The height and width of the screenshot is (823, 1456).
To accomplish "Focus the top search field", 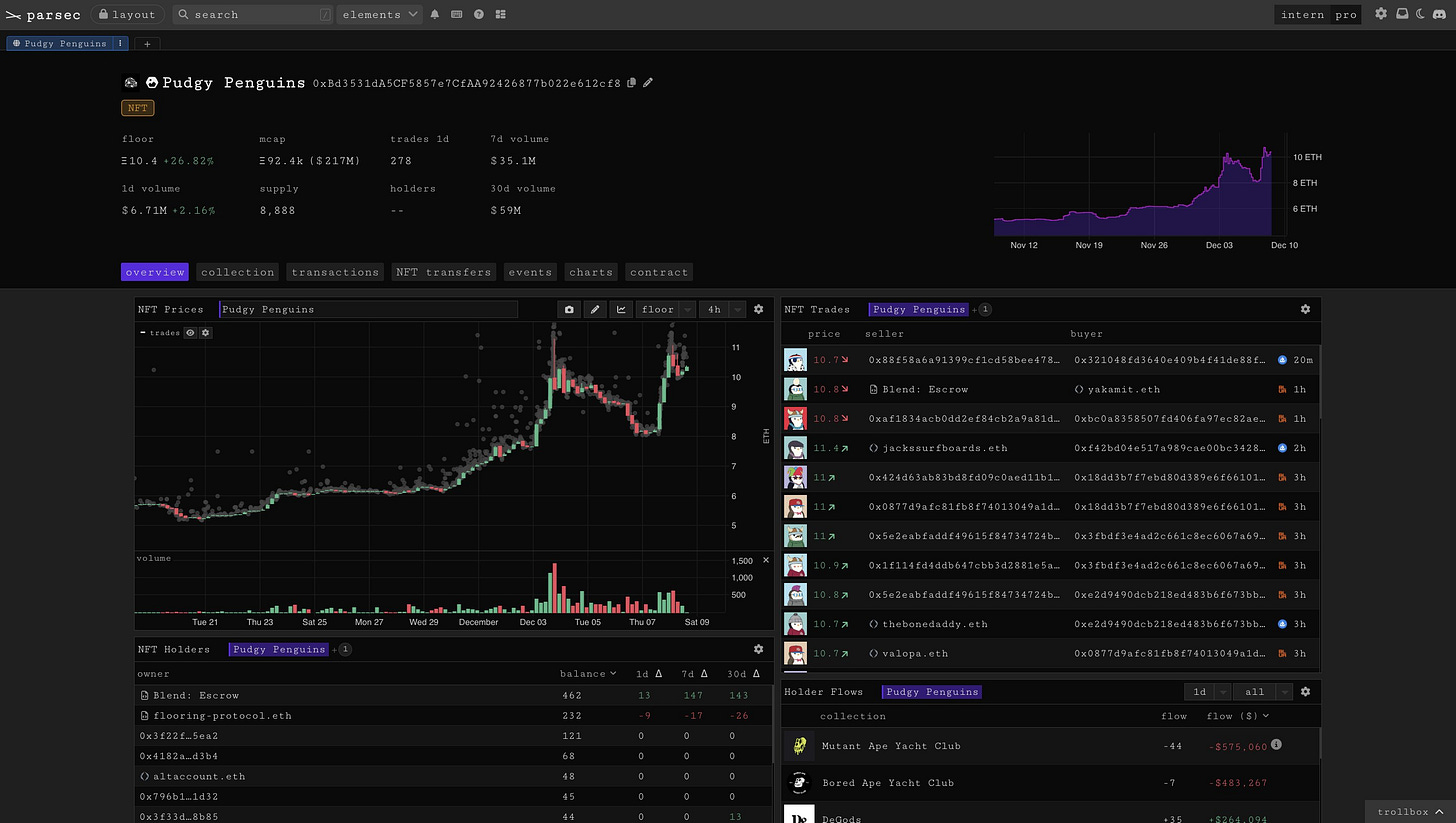I will (x=253, y=14).
